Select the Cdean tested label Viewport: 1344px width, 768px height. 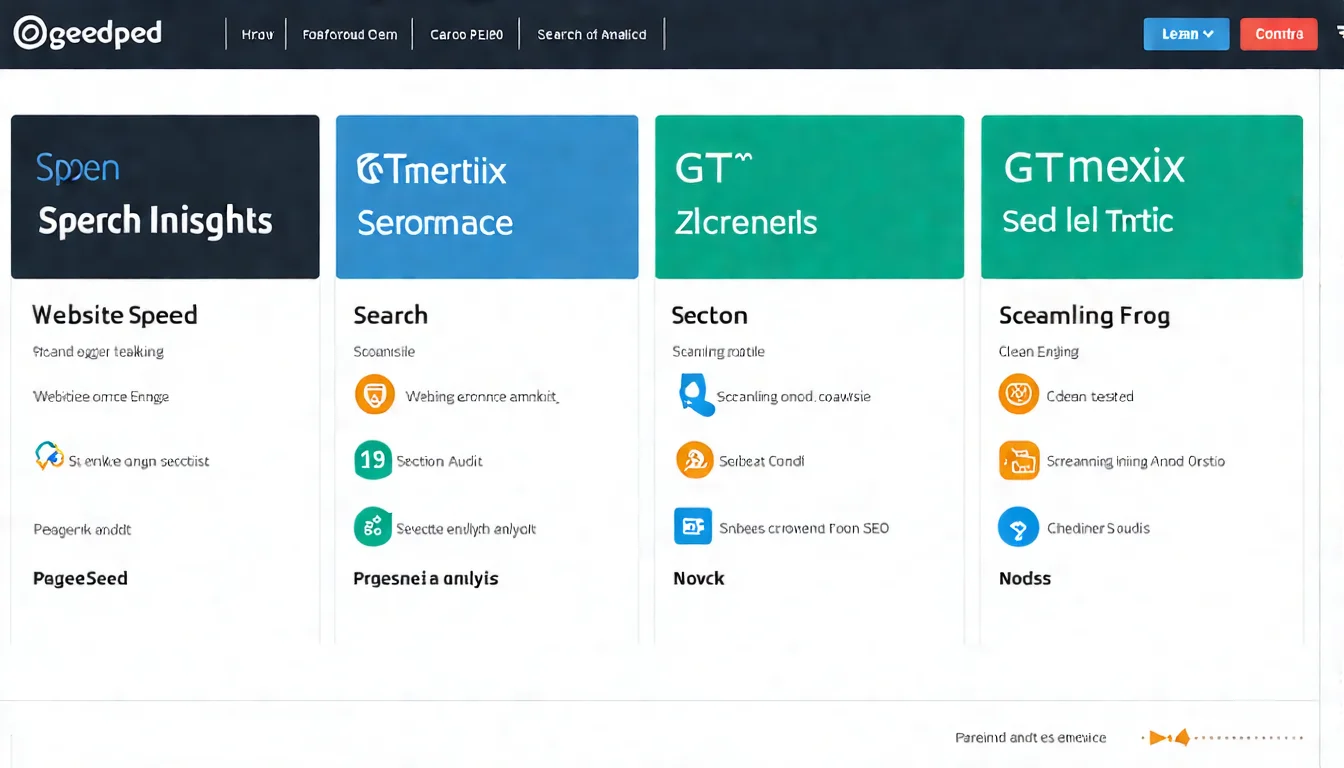[x=1090, y=396]
